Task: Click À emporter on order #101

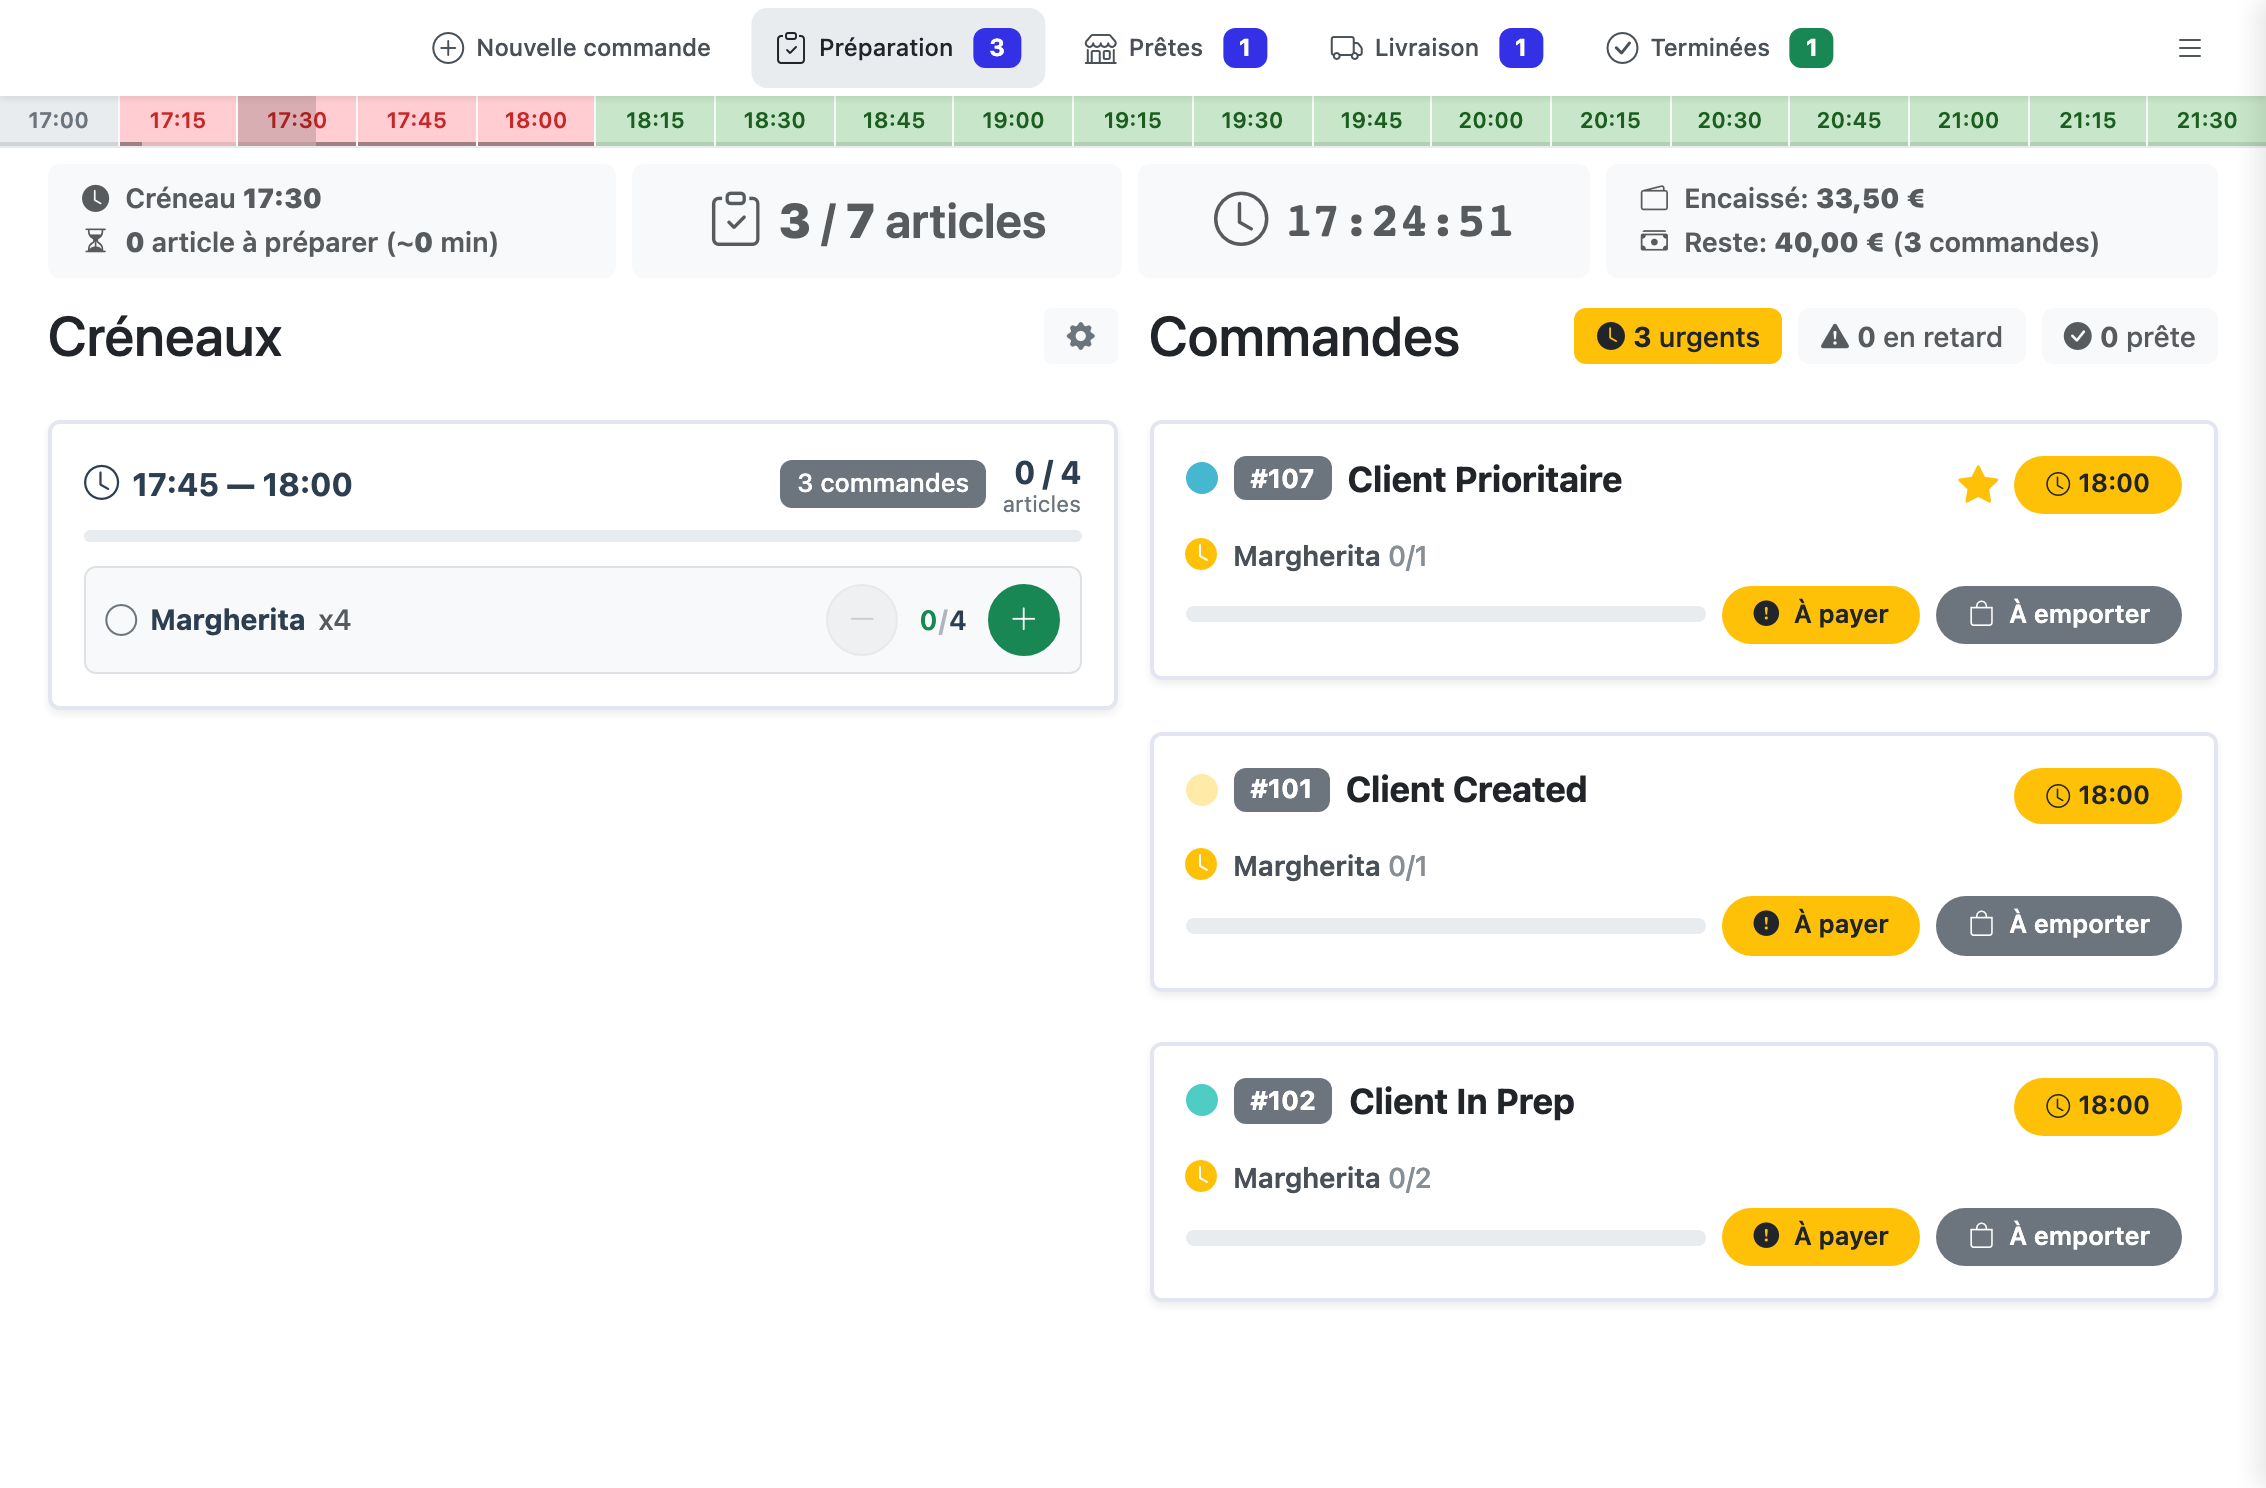Action: pos(2058,925)
